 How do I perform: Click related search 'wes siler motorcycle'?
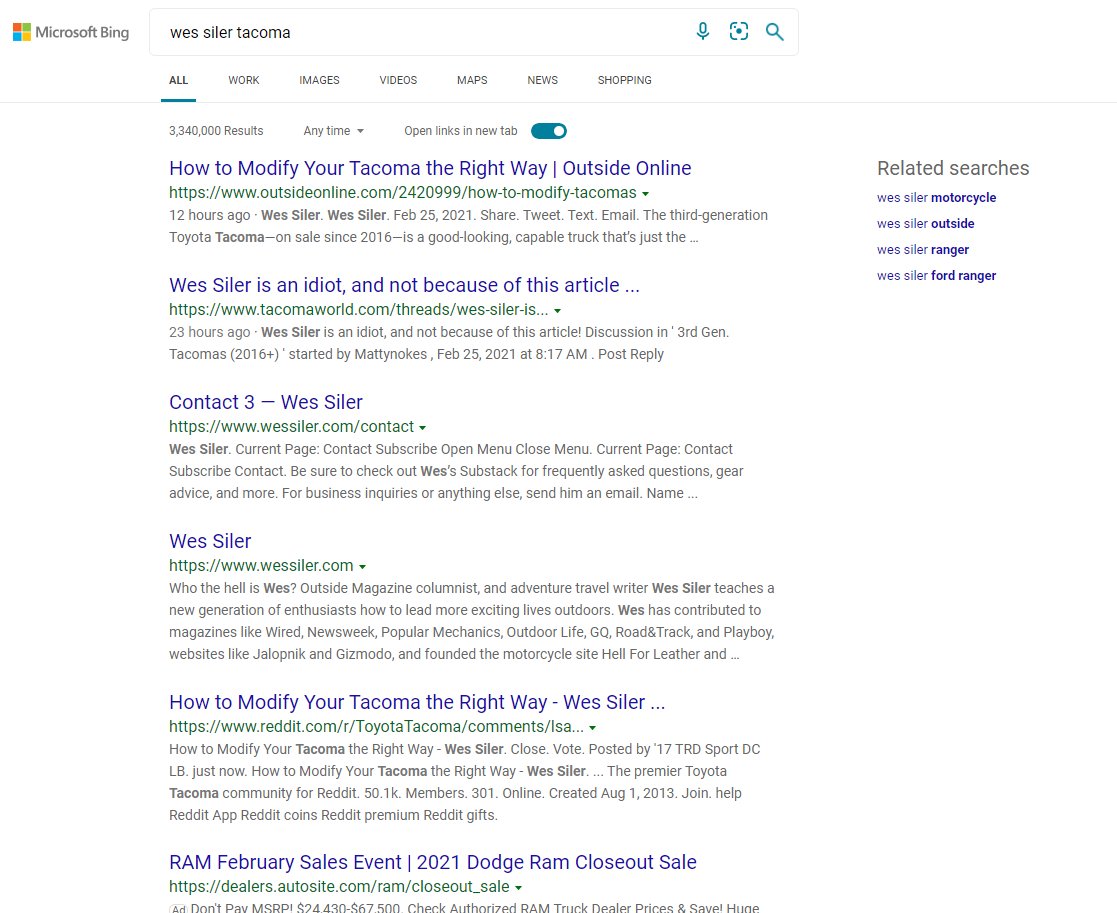click(x=937, y=197)
